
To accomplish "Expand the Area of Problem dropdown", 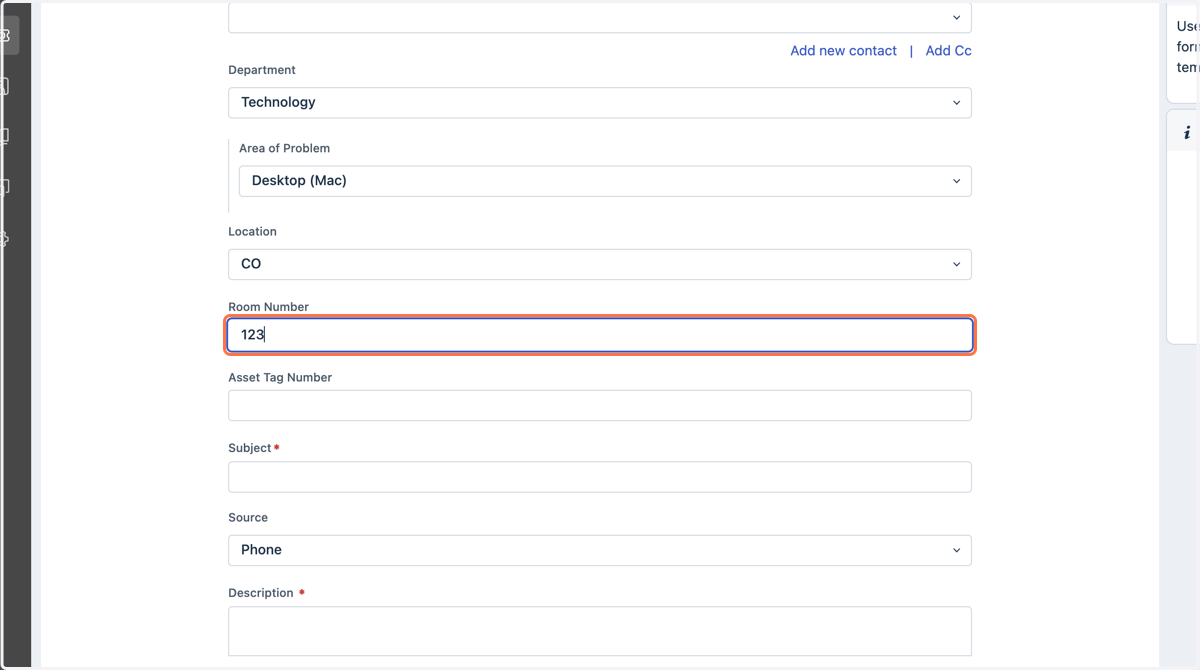I will pos(605,181).
